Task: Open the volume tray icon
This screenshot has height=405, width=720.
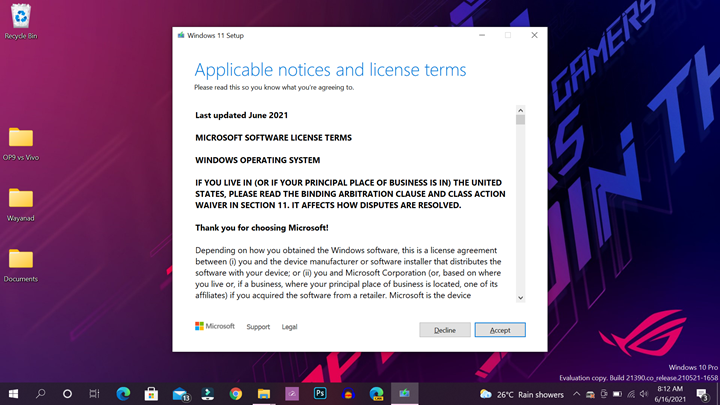Action: point(644,394)
